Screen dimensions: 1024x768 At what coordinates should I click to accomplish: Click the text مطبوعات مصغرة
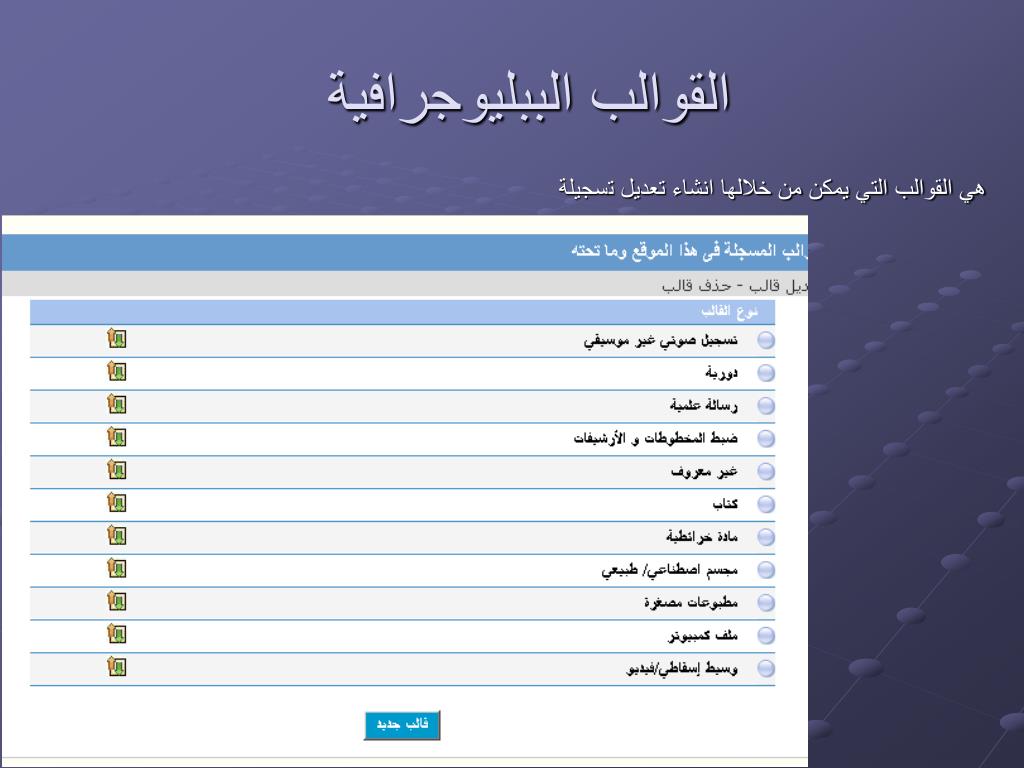click(691, 602)
